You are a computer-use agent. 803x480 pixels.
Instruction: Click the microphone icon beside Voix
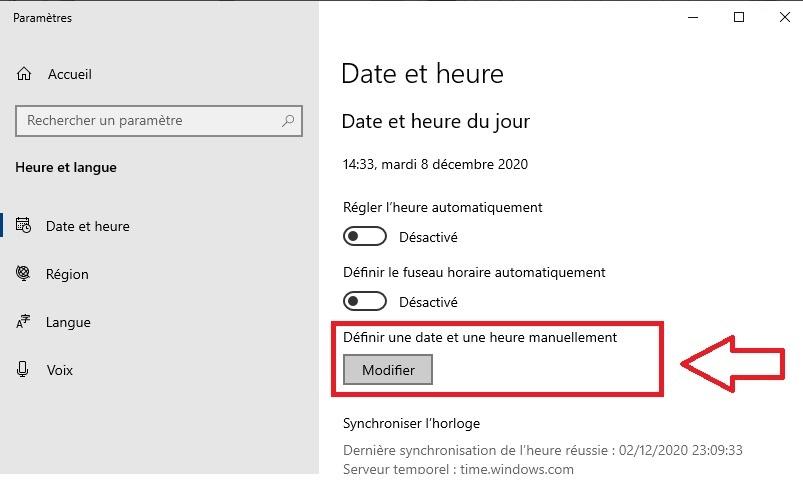coord(23,369)
